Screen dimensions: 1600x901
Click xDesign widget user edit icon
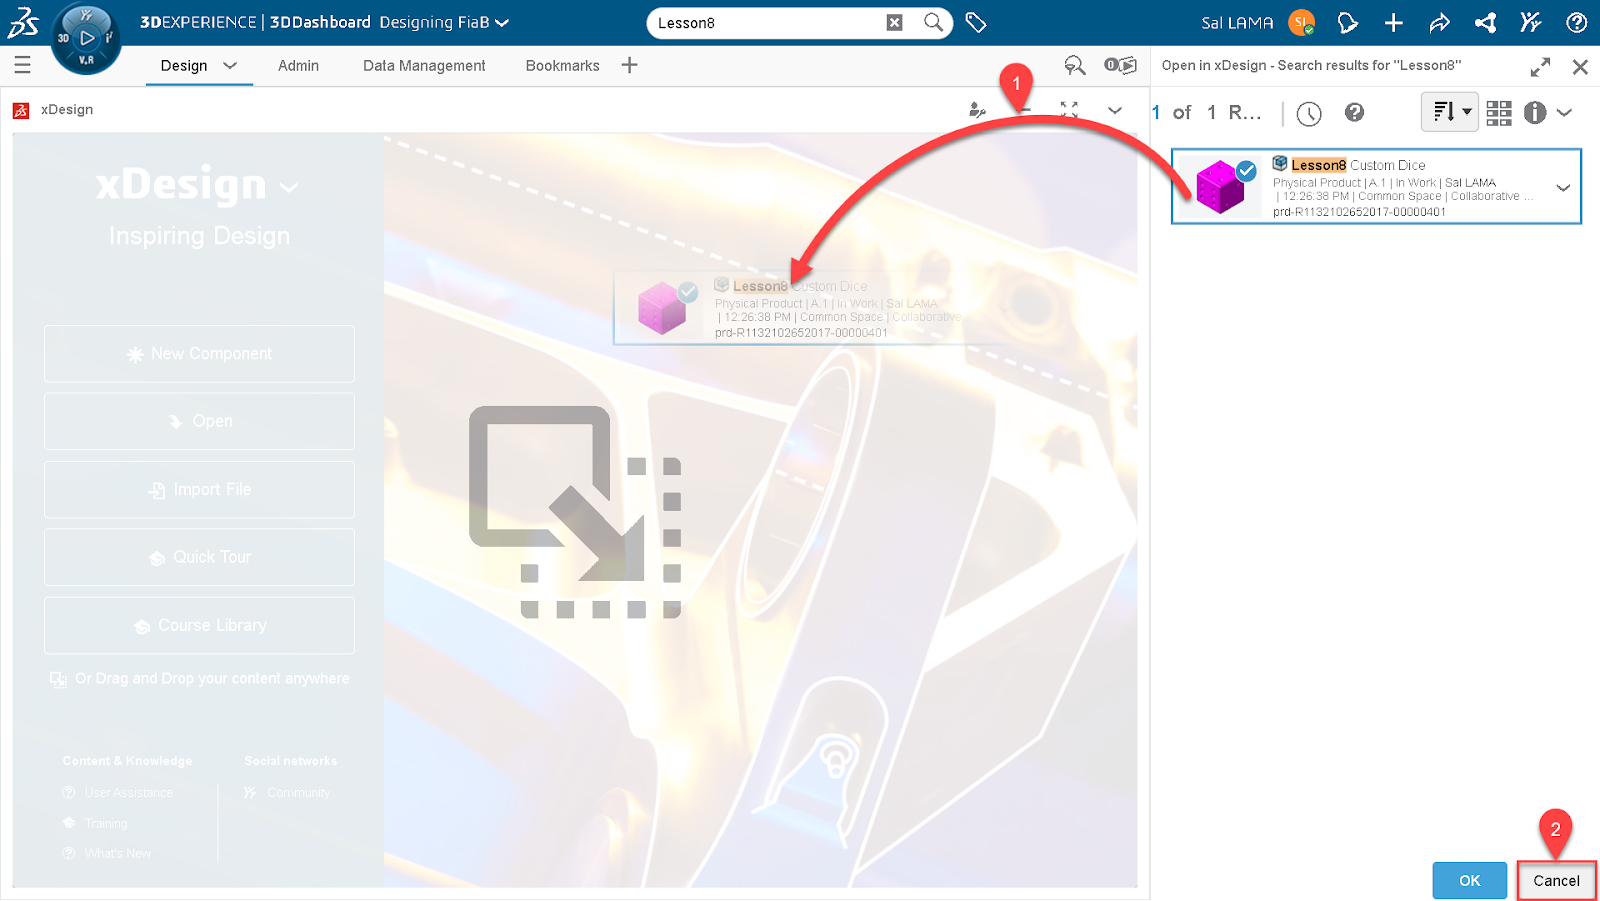977,110
